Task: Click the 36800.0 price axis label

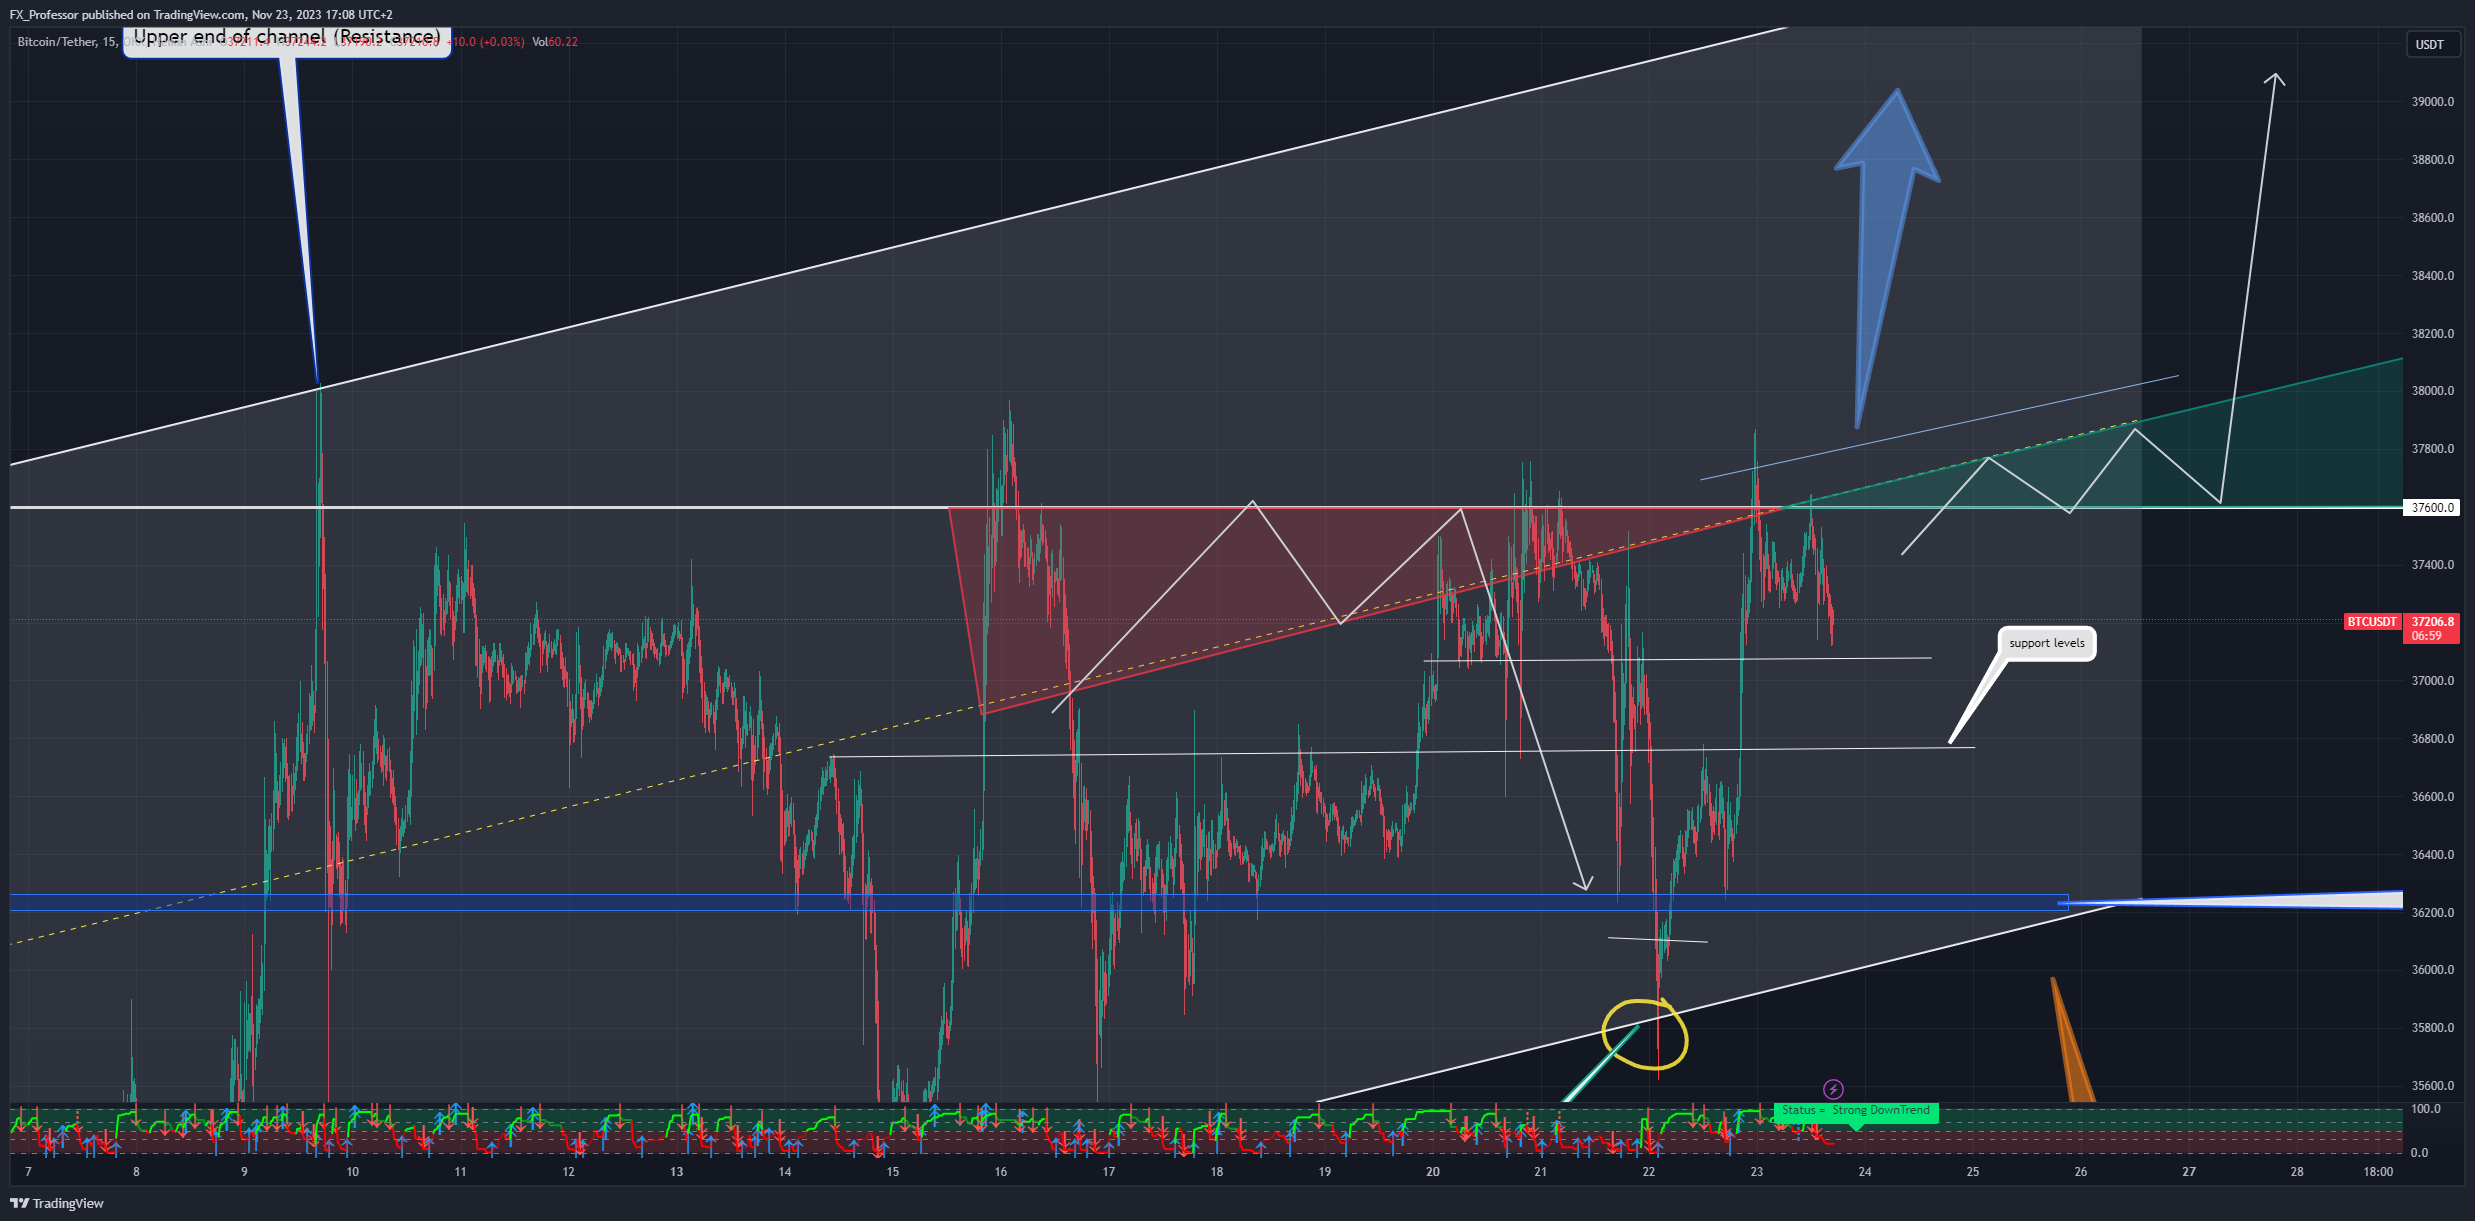Action: point(2432,739)
